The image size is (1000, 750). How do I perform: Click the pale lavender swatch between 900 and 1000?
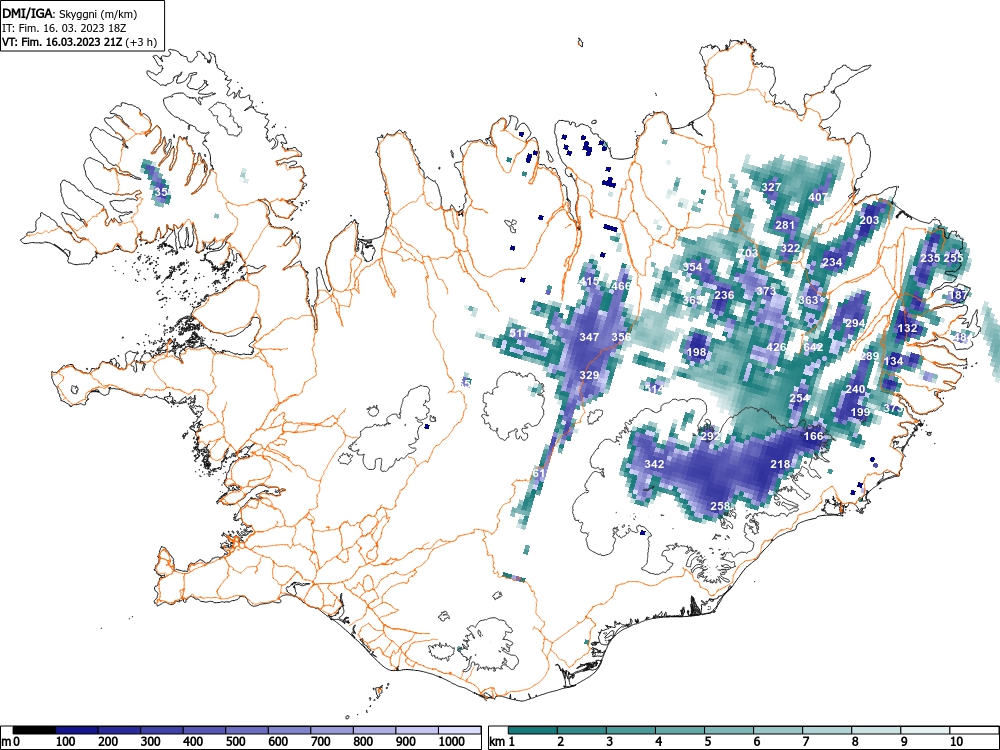point(417,730)
